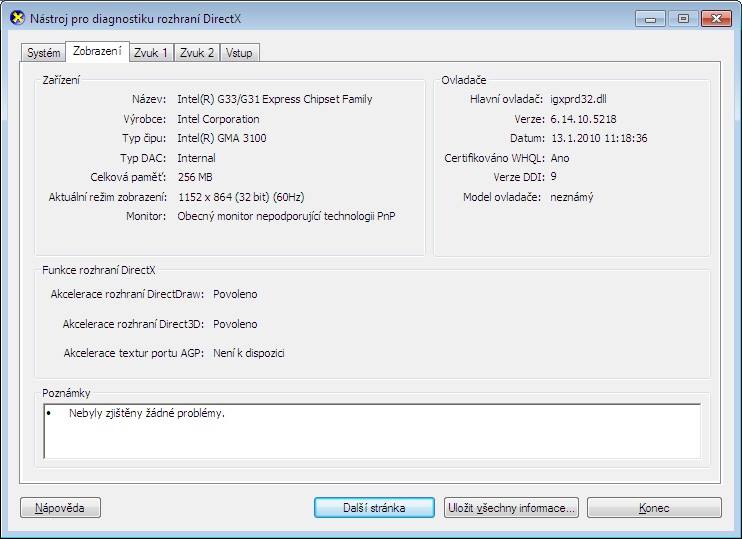Image resolution: width=742 pixels, height=539 pixels.
Task: Click the window title "Nástroj pro diagnostiku rozhraní DirectX"
Action: click(x=135, y=19)
